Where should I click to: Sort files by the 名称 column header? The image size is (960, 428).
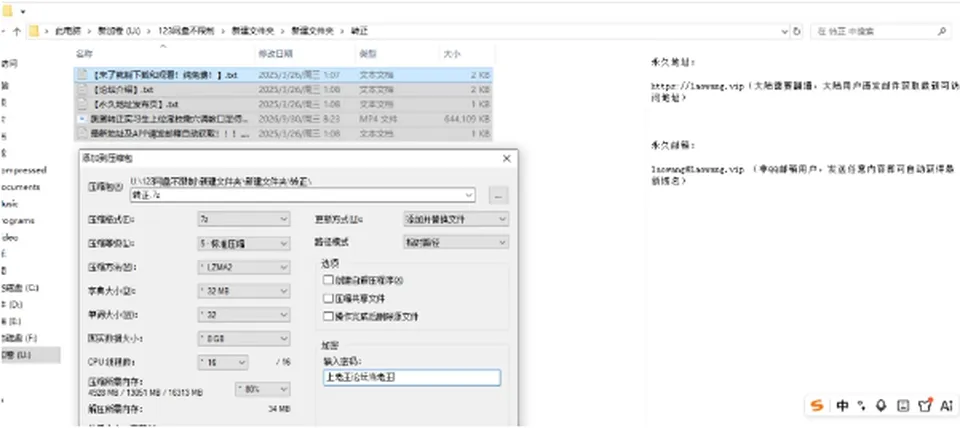tap(84, 54)
